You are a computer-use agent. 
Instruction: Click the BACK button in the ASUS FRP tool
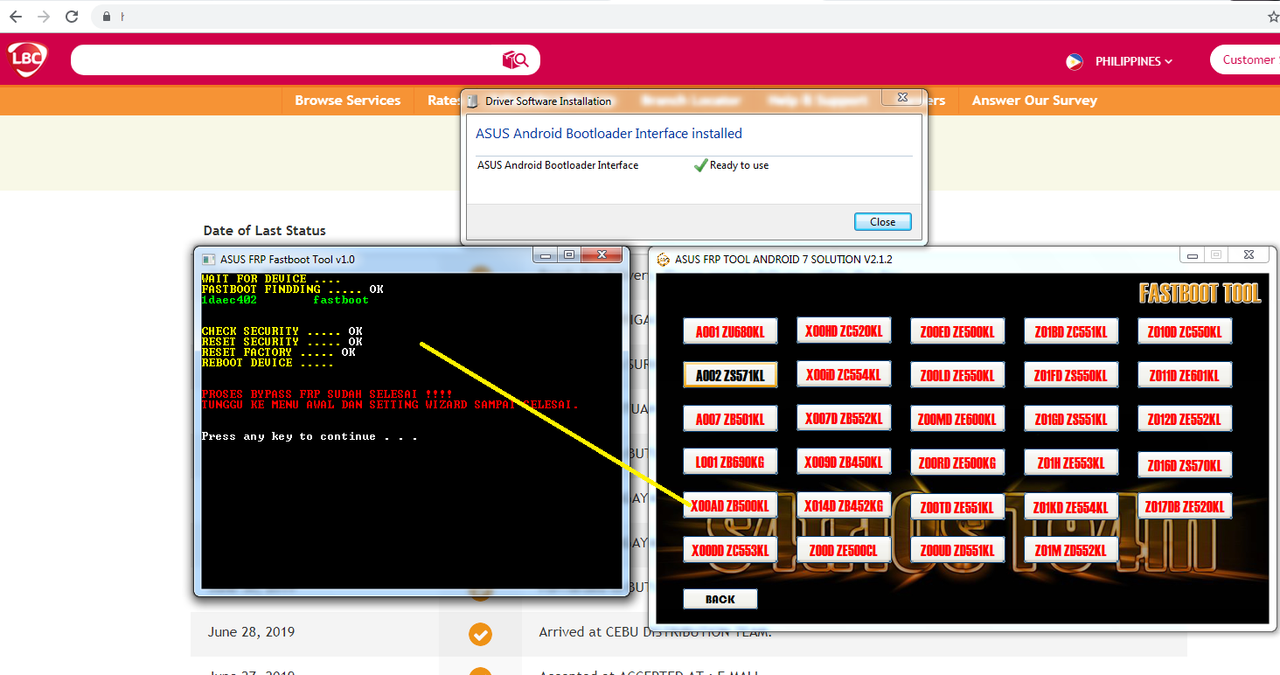[x=720, y=599]
